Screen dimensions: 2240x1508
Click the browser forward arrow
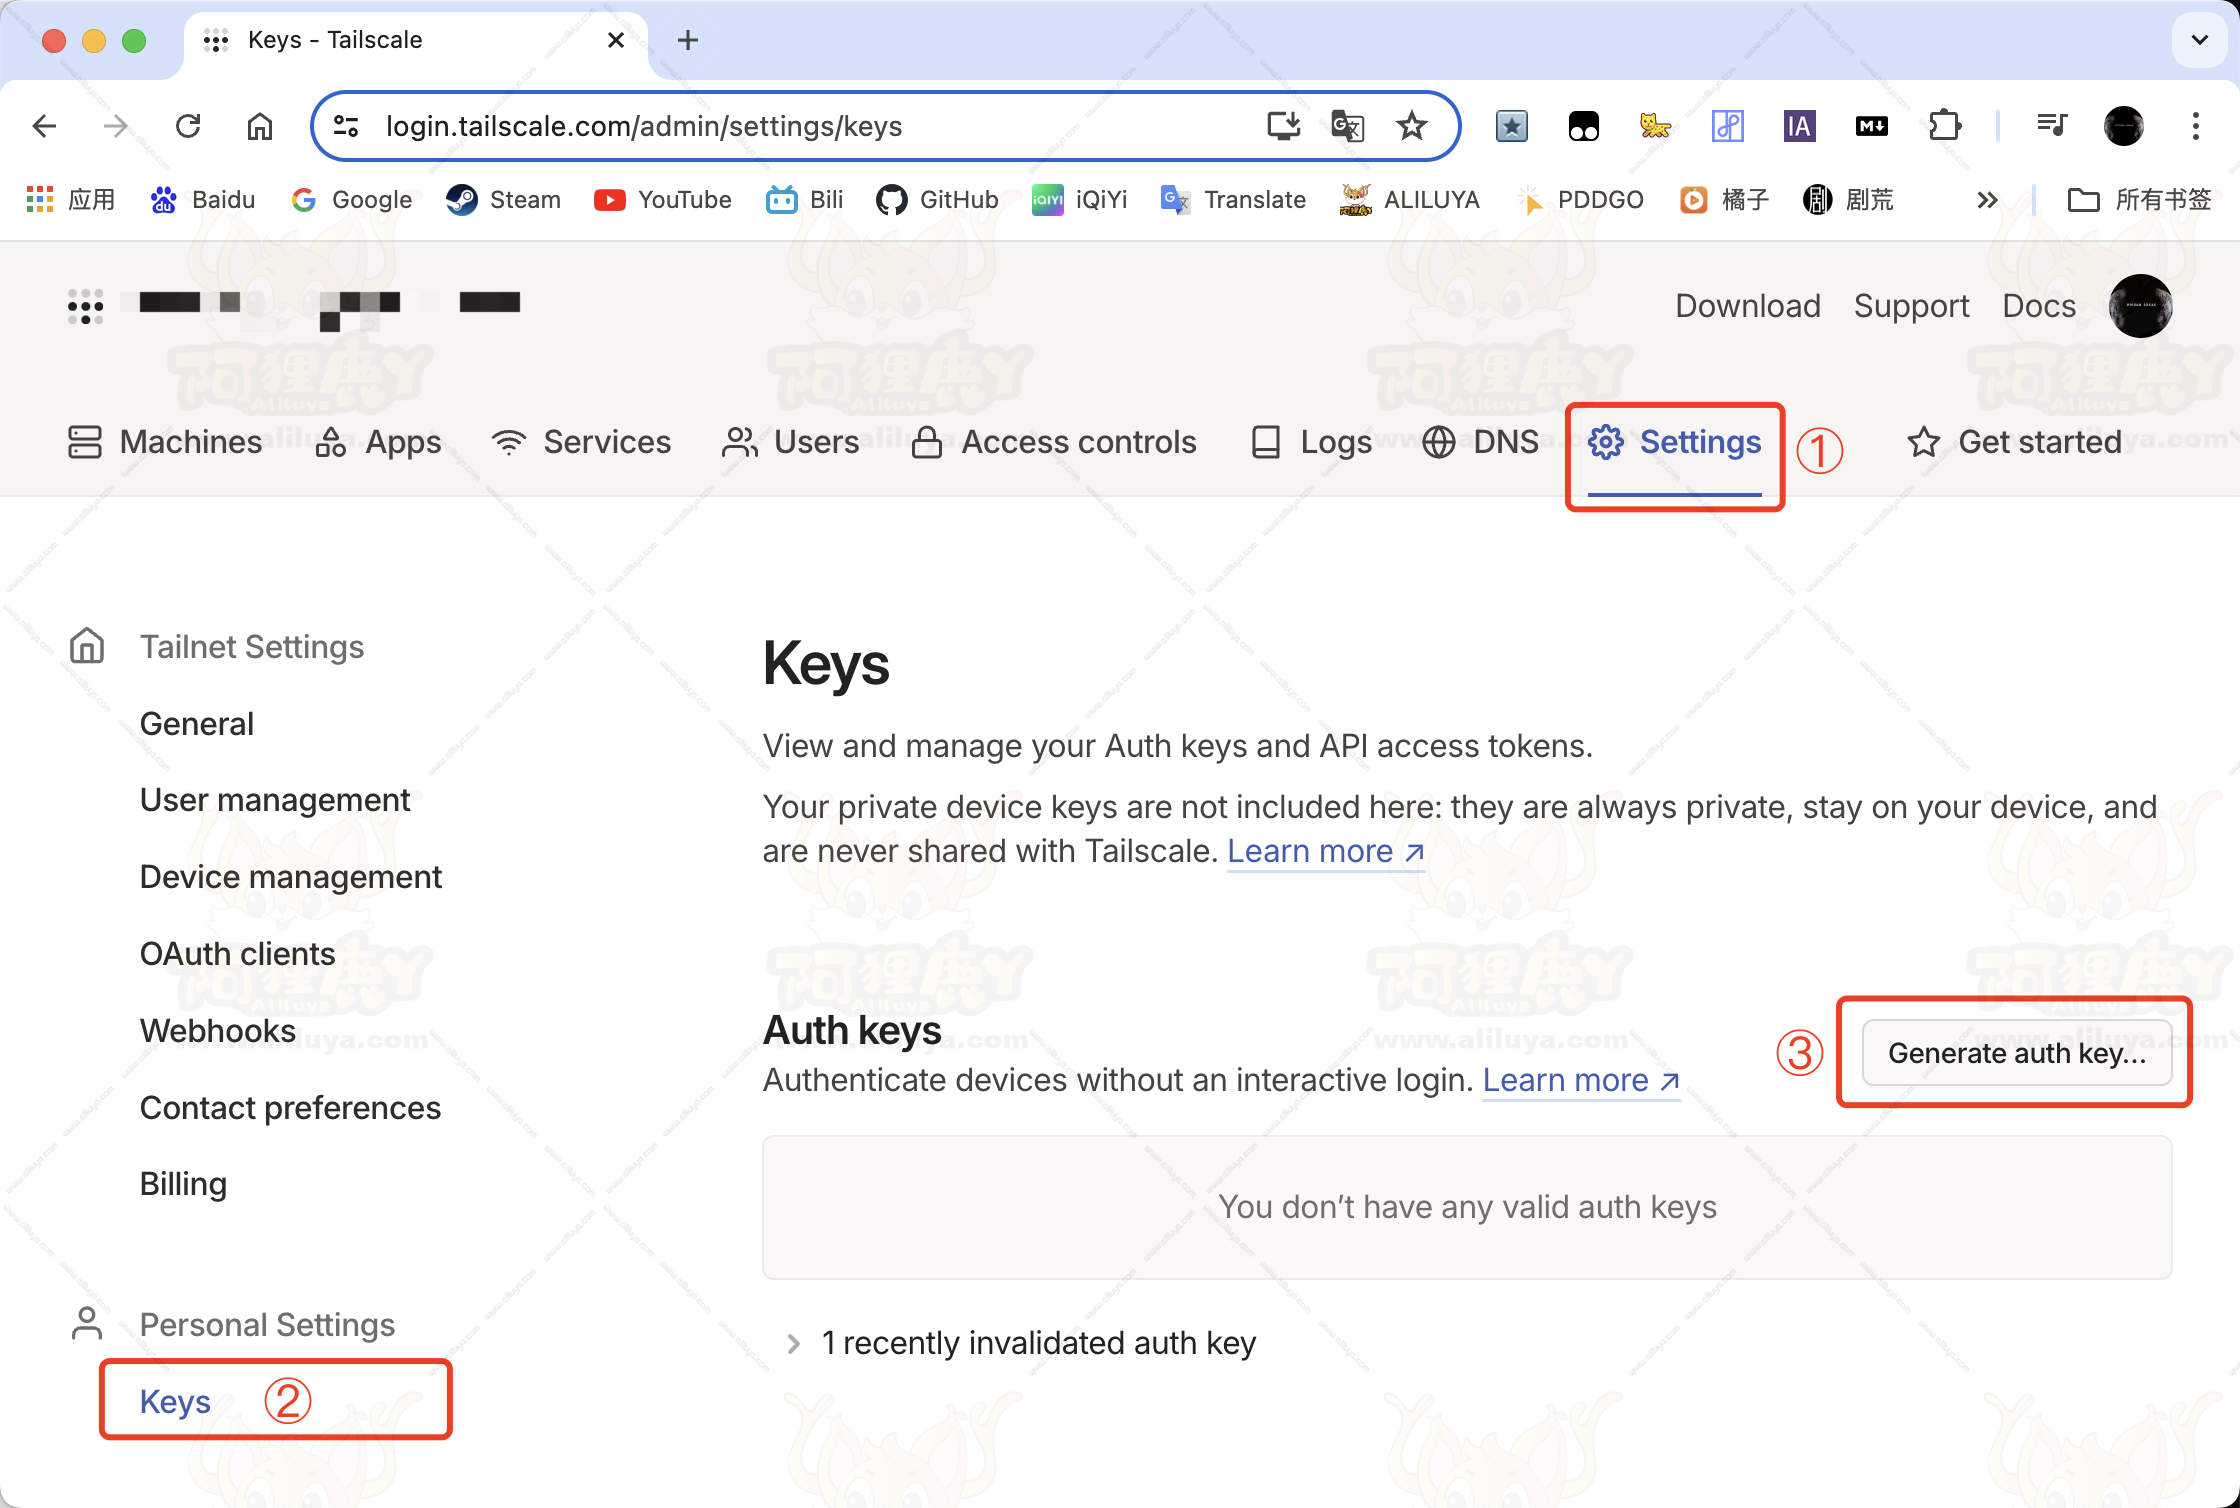[116, 126]
